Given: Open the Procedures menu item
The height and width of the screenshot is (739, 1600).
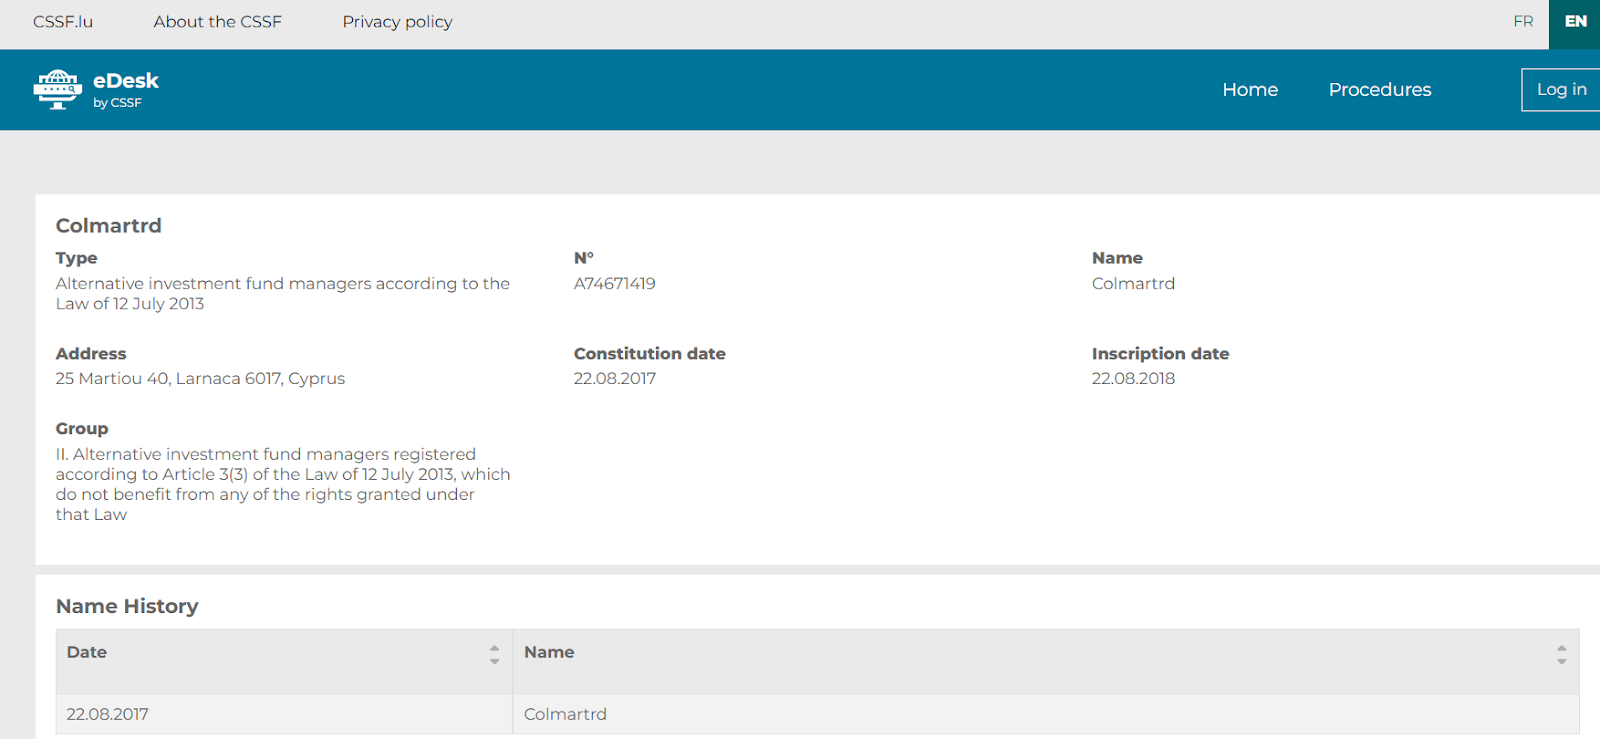Looking at the screenshot, I should pos(1379,90).
